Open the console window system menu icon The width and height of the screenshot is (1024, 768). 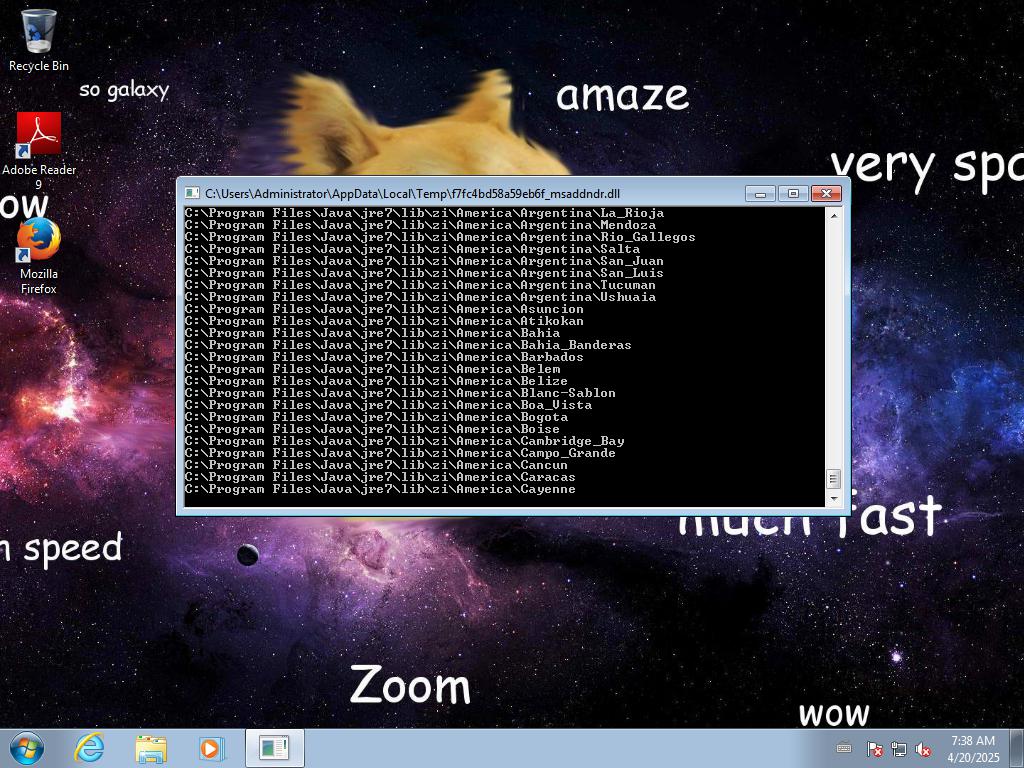tap(192, 193)
